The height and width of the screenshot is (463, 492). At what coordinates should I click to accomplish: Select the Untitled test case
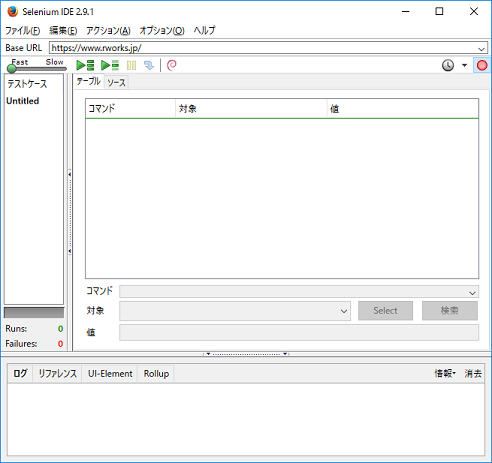[23, 101]
